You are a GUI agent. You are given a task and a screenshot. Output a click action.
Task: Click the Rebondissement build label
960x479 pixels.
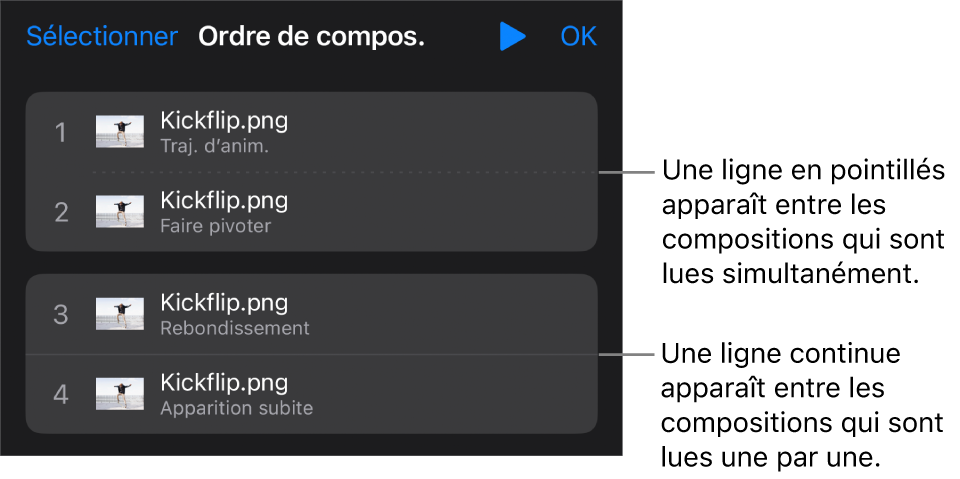pyautogui.click(x=234, y=328)
